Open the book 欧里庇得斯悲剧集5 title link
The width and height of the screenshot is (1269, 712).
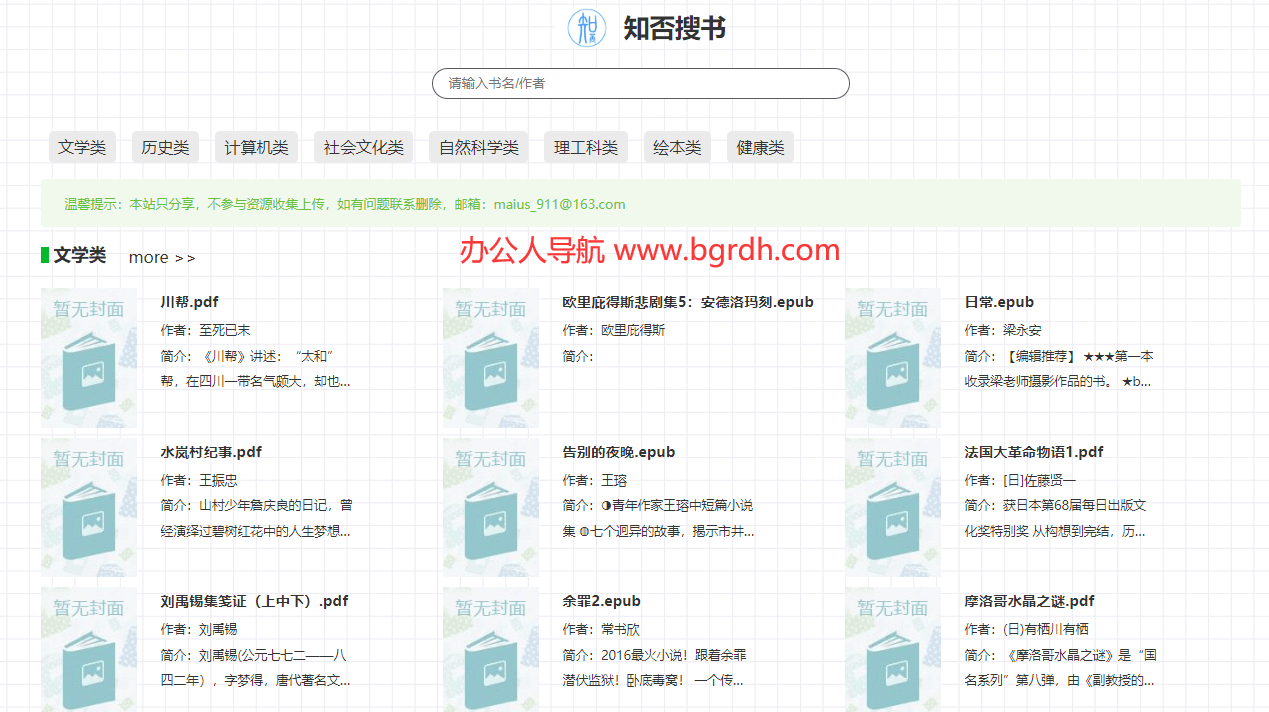[689, 301]
